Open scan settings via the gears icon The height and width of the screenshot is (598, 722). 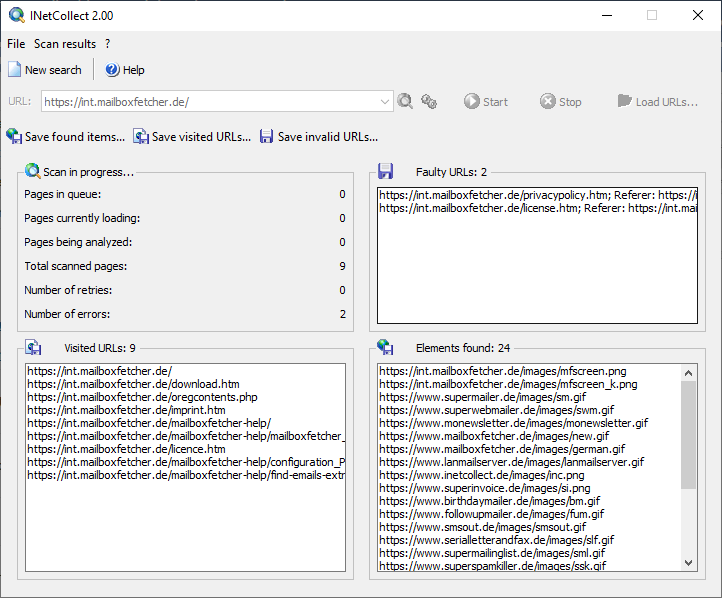(x=429, y=101)
